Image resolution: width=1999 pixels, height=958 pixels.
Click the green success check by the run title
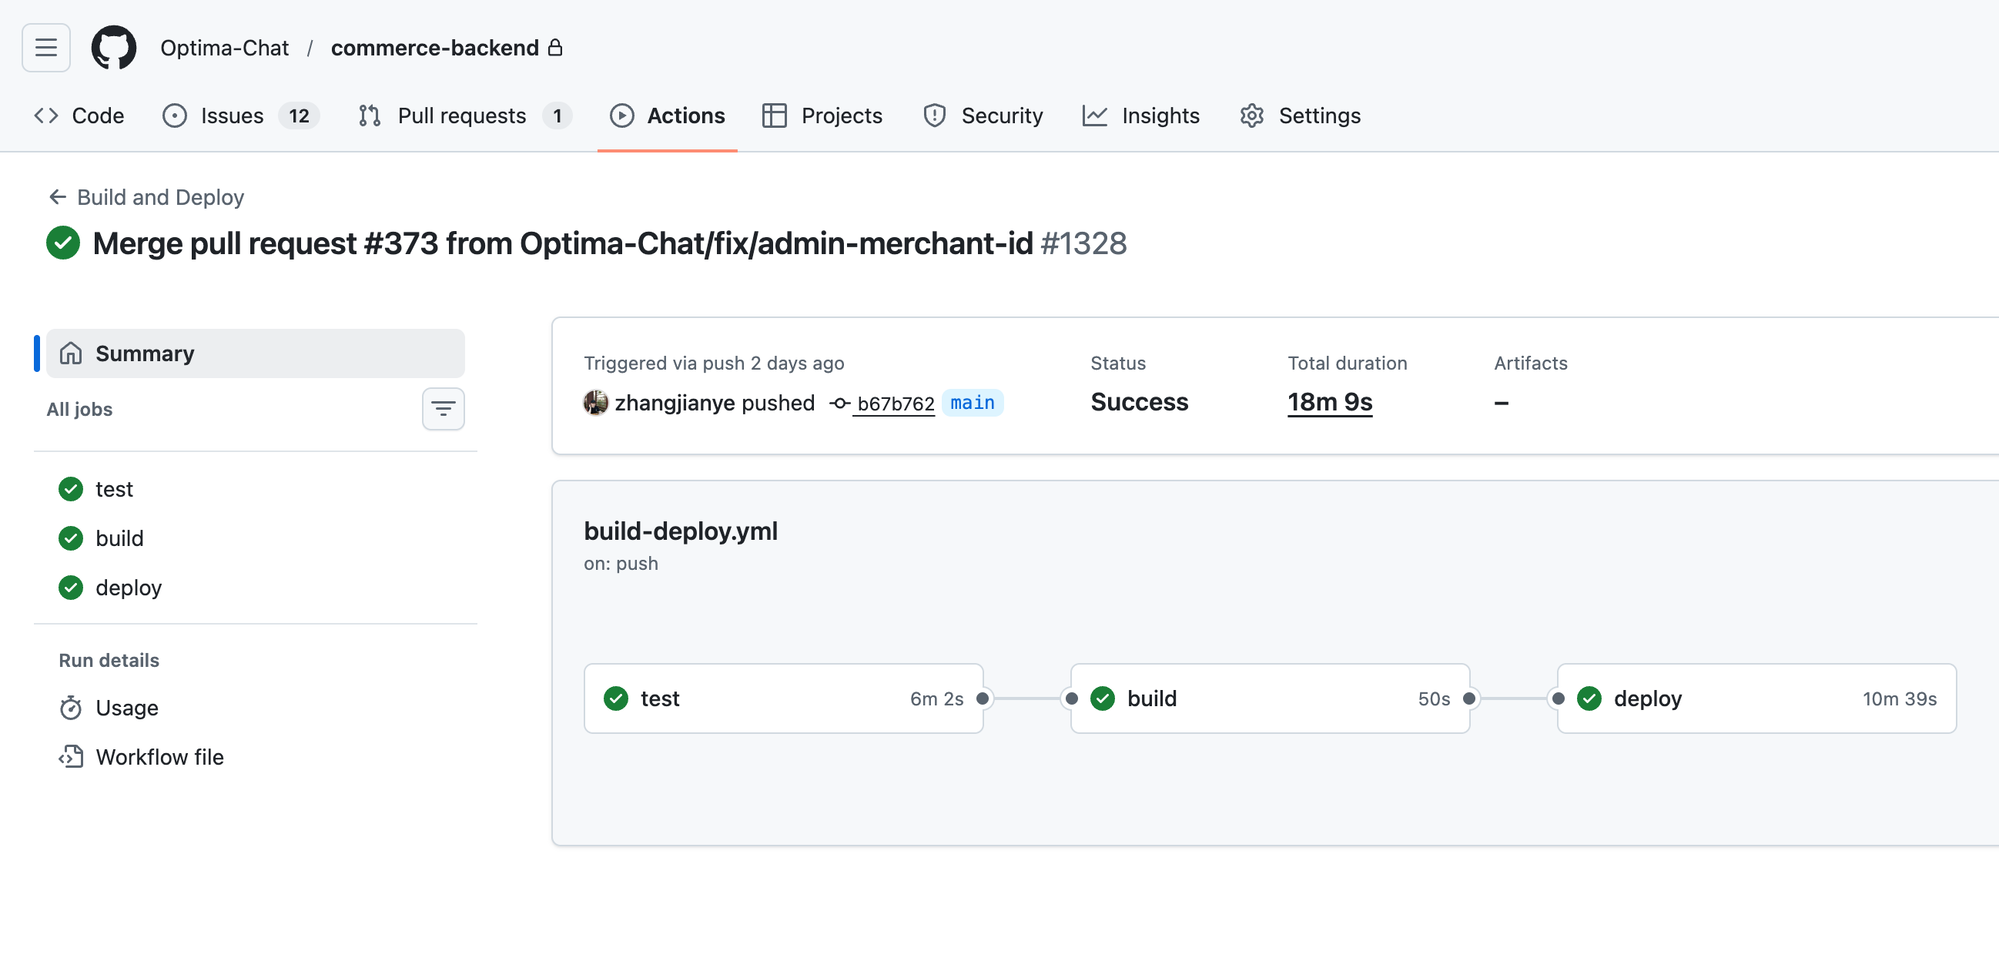tap(63, 243)
